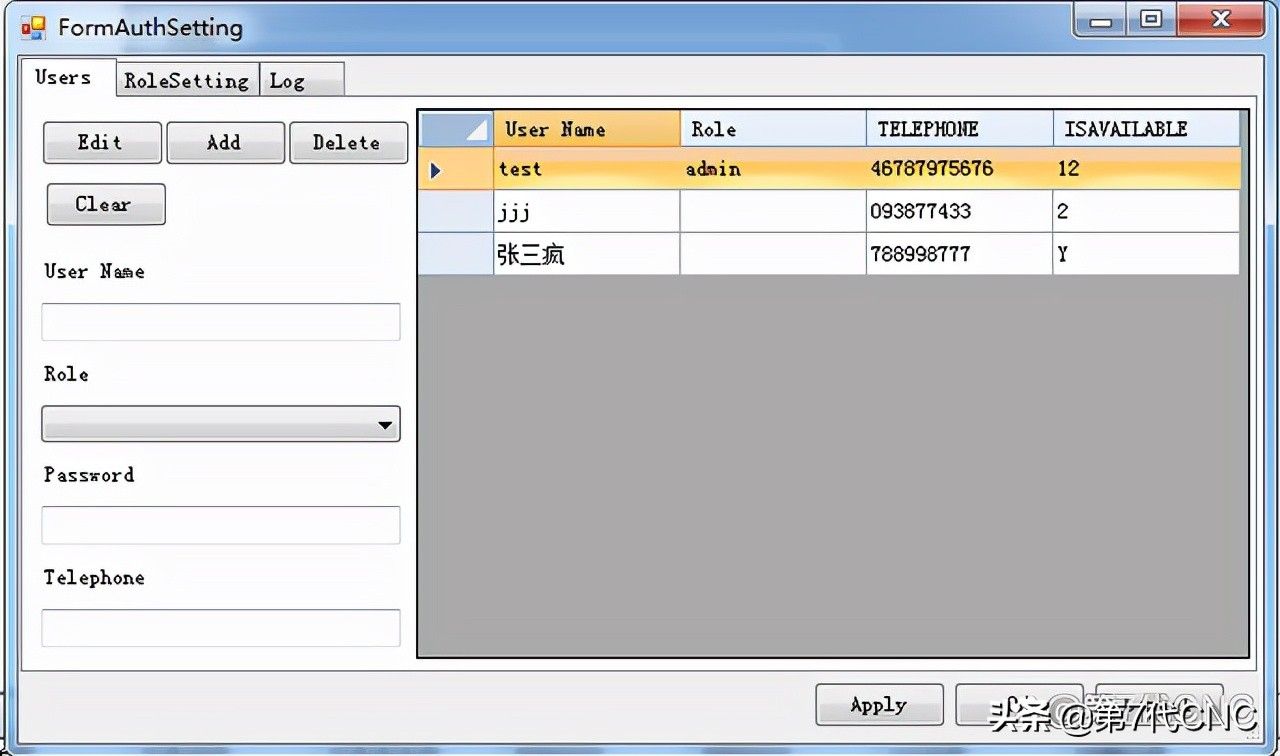The image size is (1280, 756).
Task: Sort by TELEPHONE column header
Action: pyautogui.click(x=960, y=129)
